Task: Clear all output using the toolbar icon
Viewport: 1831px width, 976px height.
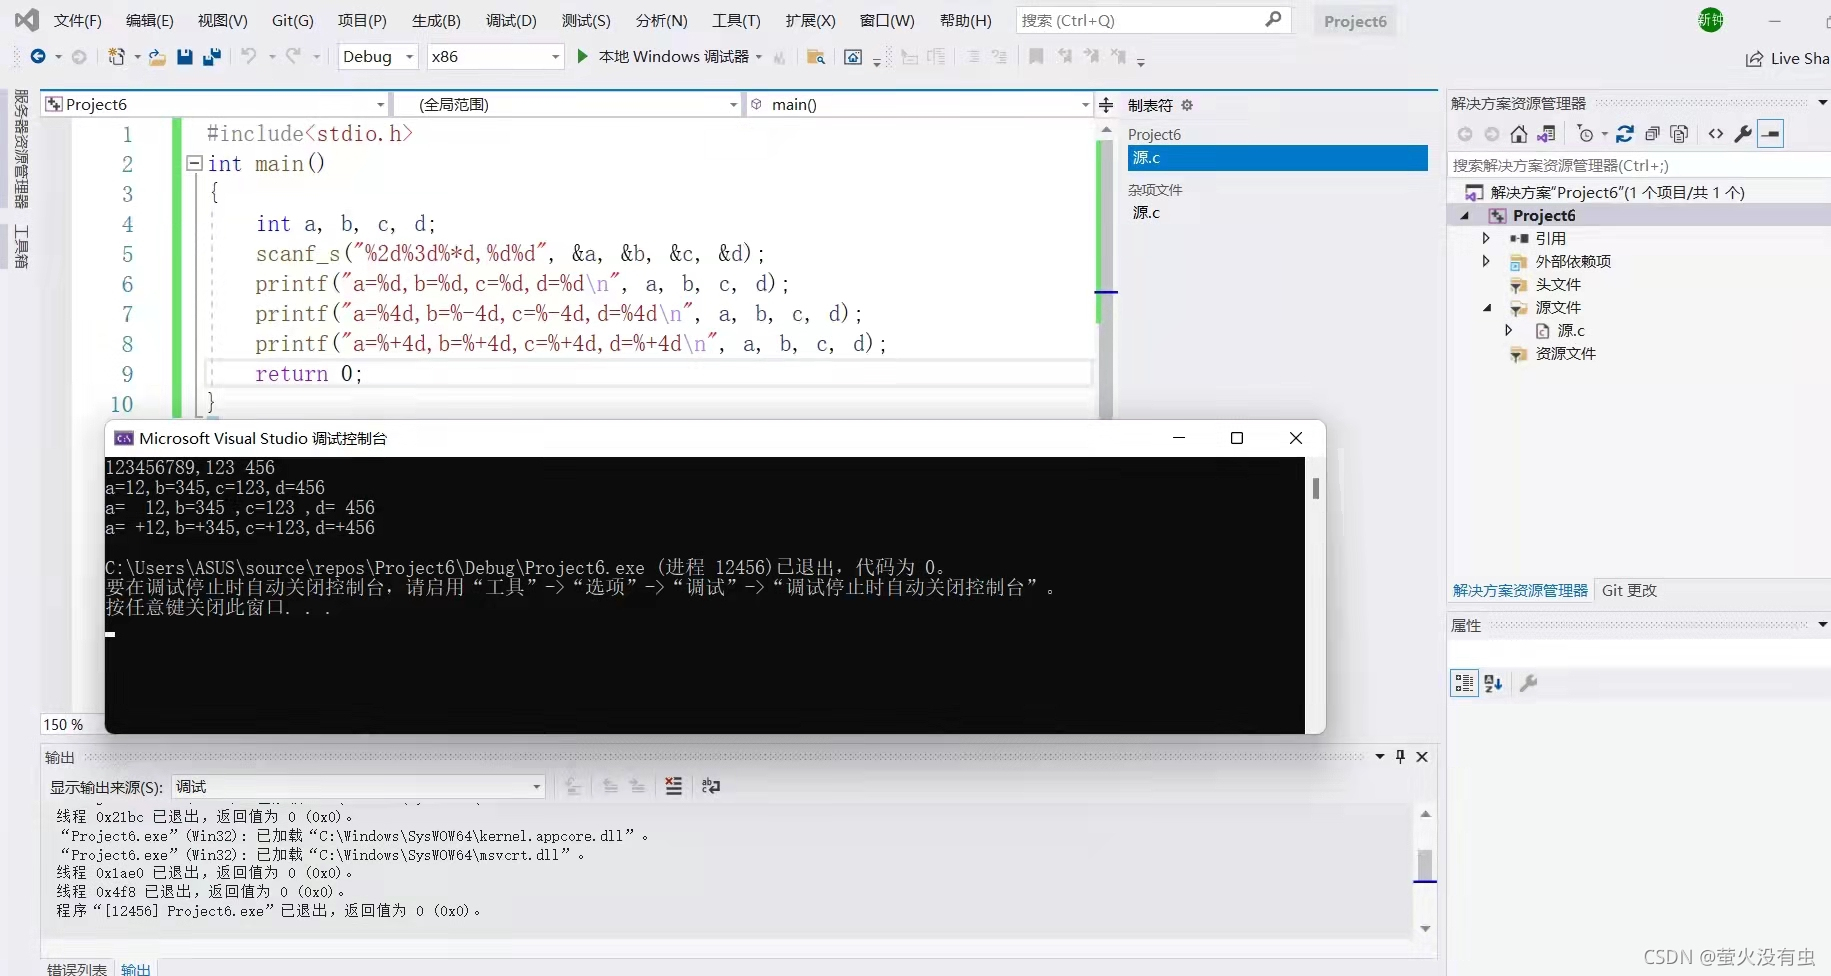Action: tap(674, 787)
